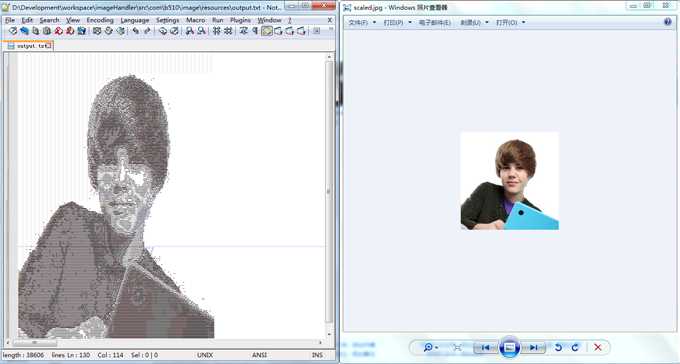The image size is (680, 364).
Task: Click the Find toolbar icon
Action: tap(163, 31)
